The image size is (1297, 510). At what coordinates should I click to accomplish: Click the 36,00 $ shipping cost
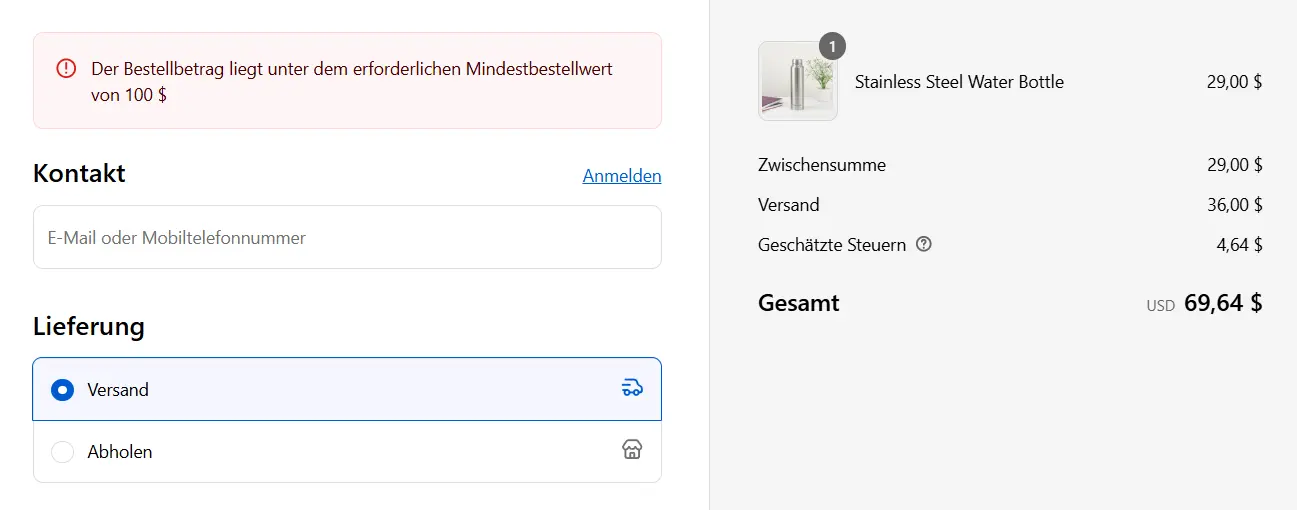pos(1234,205)
